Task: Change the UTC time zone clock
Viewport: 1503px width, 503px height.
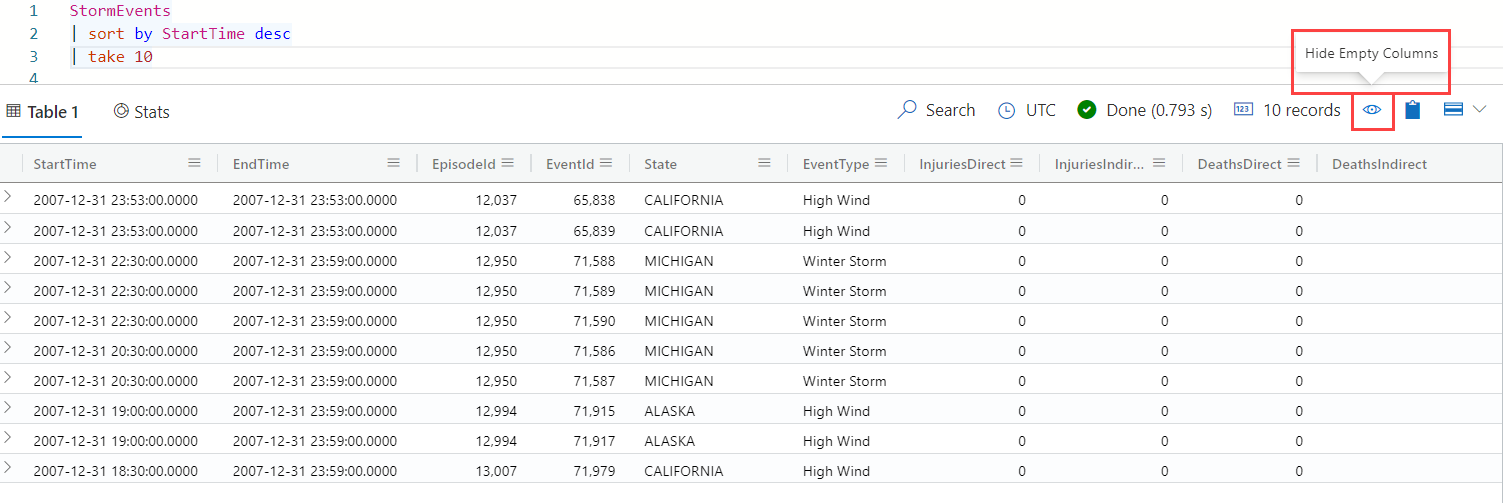Action: point(1007,110)
